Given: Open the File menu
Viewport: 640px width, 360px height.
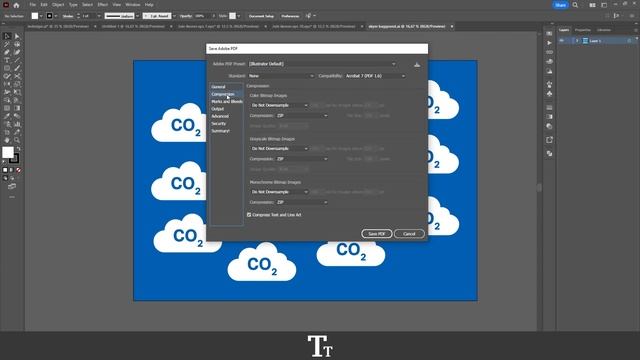Looking at the screenshot, I should 32,5.
